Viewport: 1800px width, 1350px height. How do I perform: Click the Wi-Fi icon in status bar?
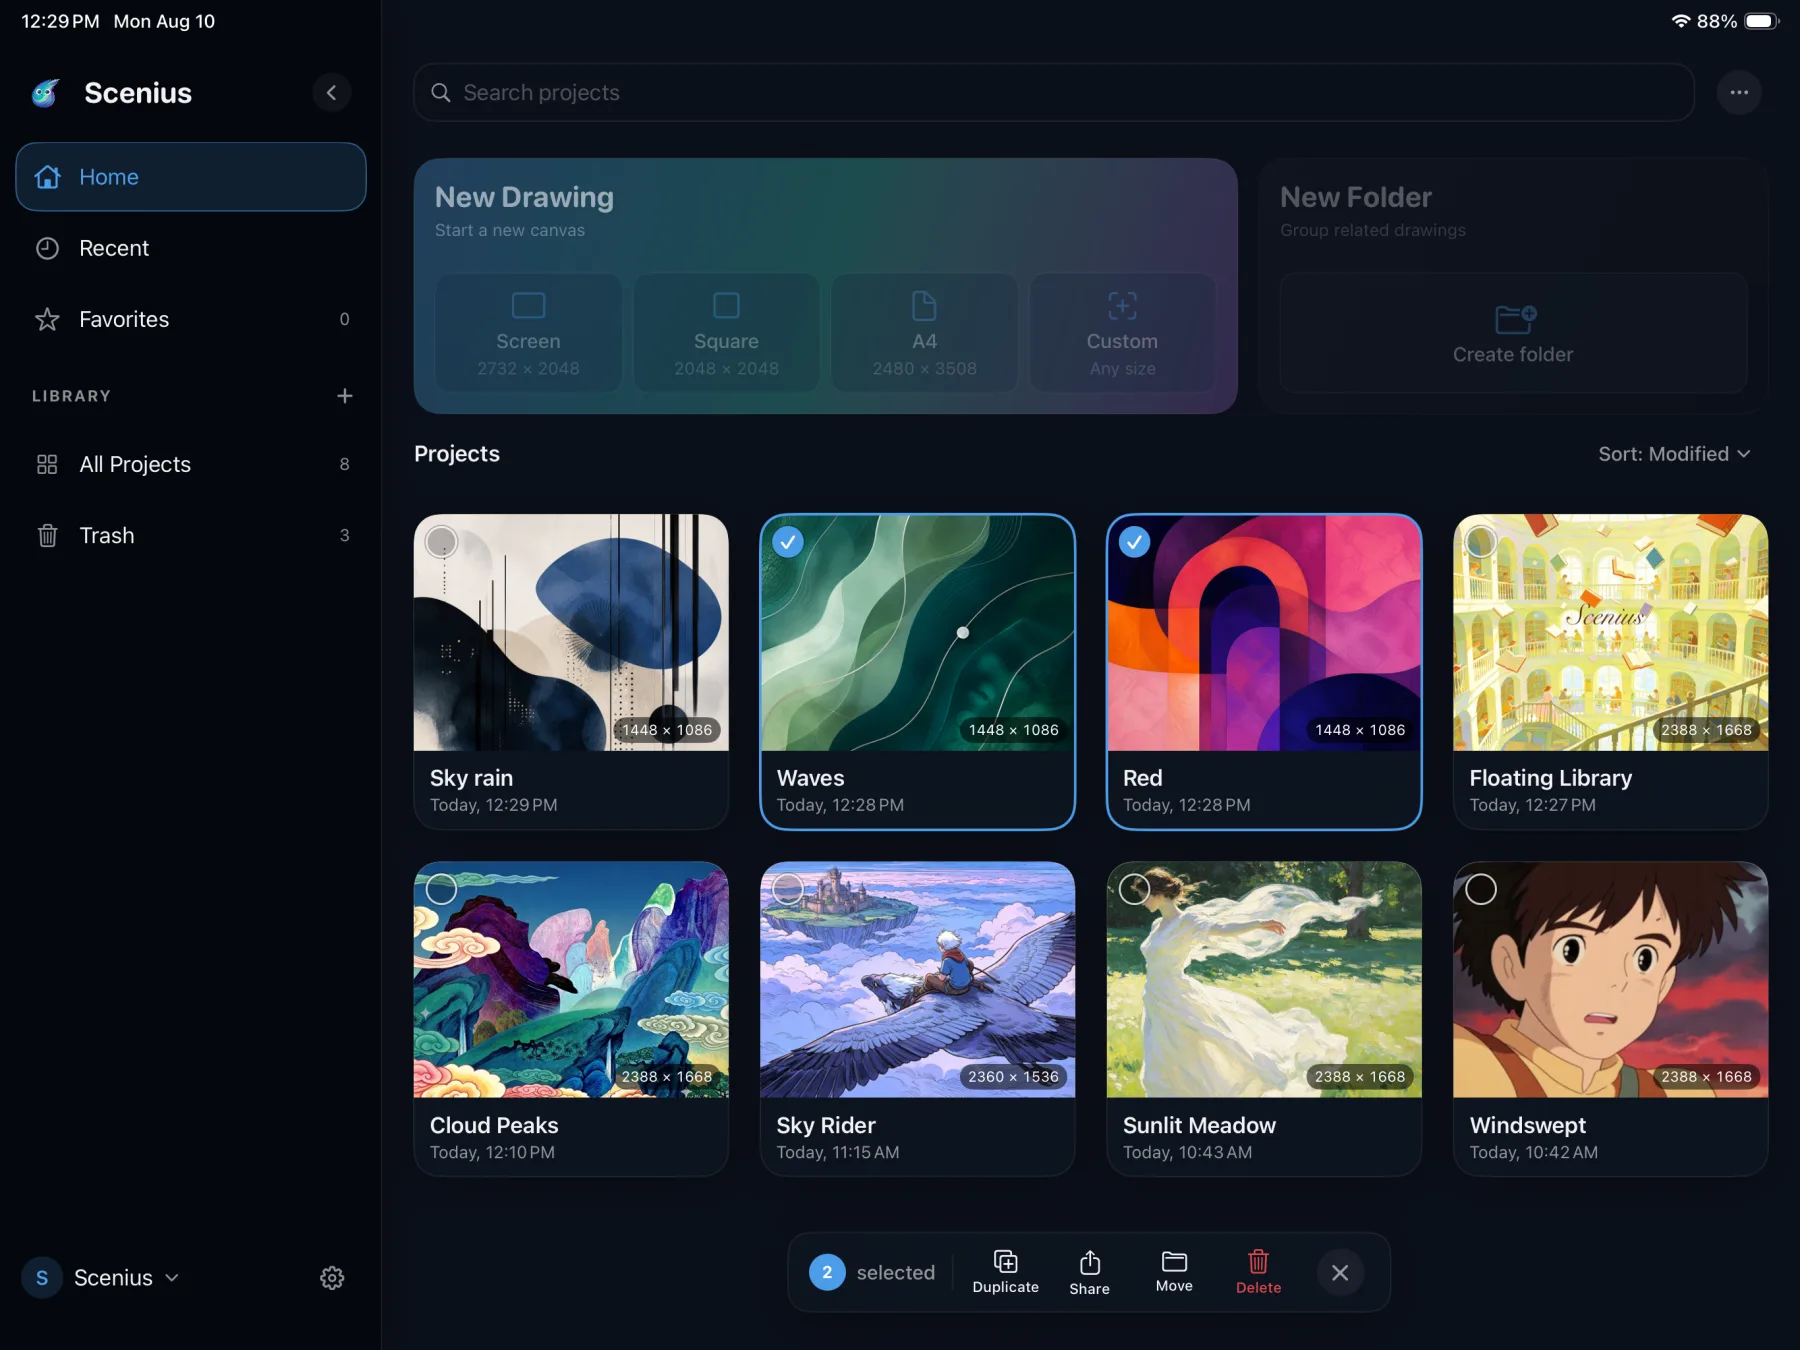click(x=1681, y=21)
